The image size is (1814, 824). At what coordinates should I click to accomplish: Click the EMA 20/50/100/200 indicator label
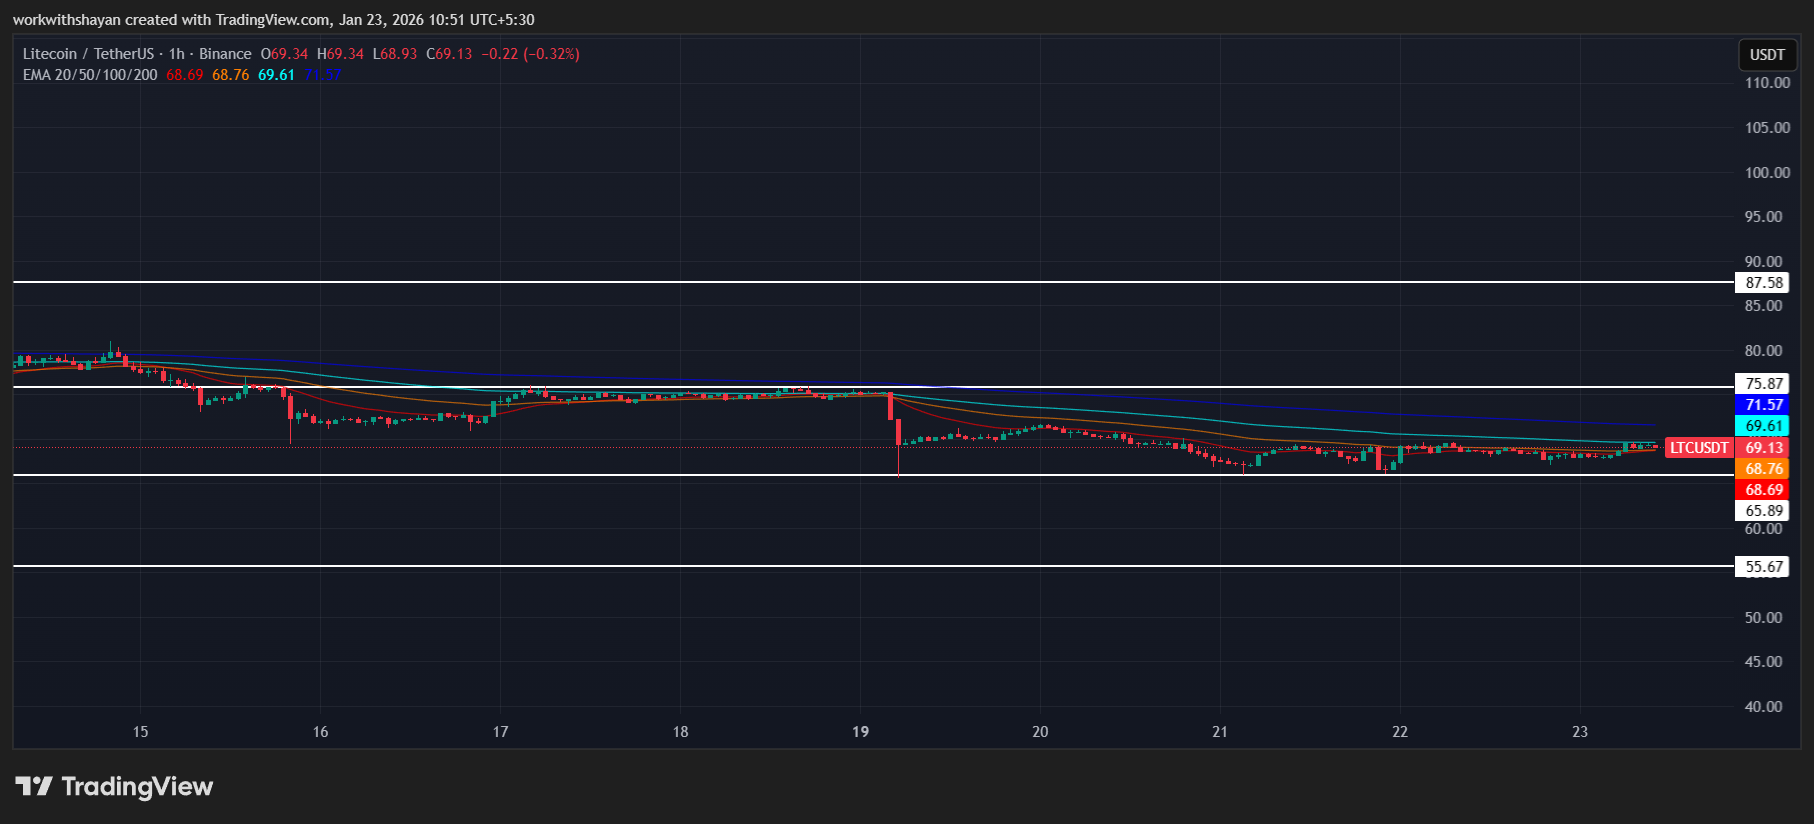point(90,75)
